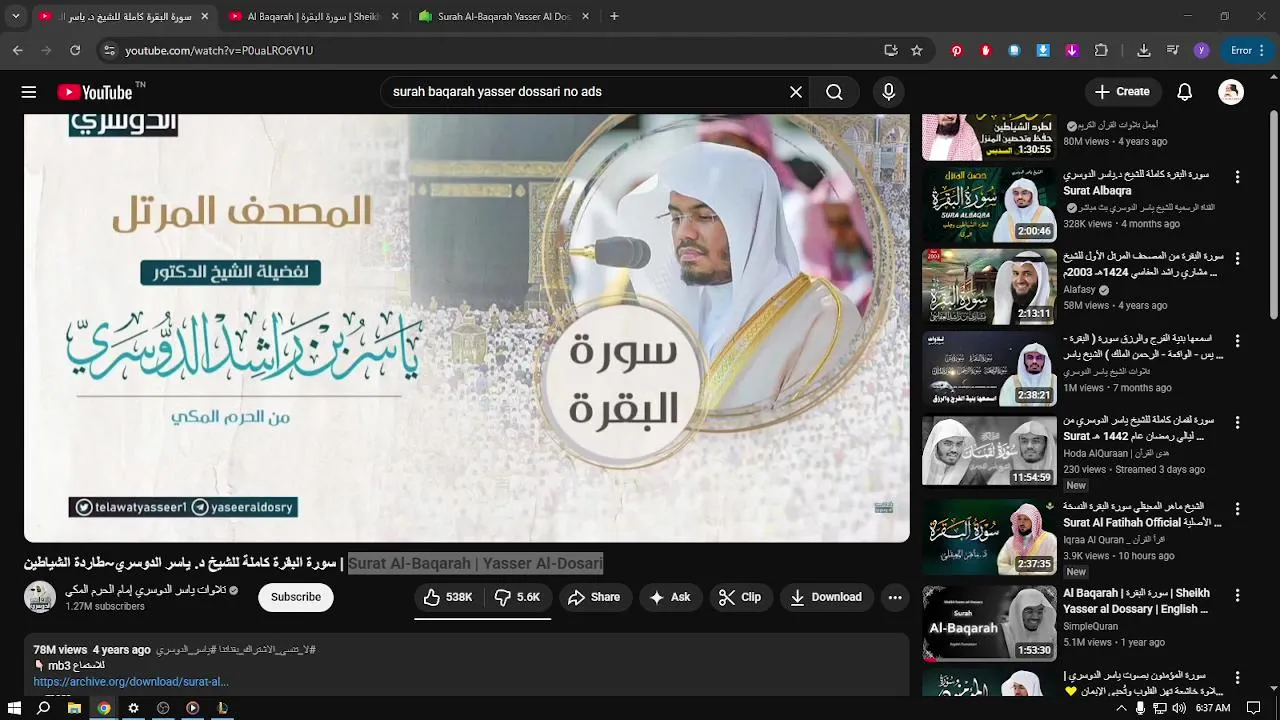The width and height of the screenshot is (1280, 720).
Task: Open Chrome extensions puzzle menu
Action: click(x=1101, y=50)
